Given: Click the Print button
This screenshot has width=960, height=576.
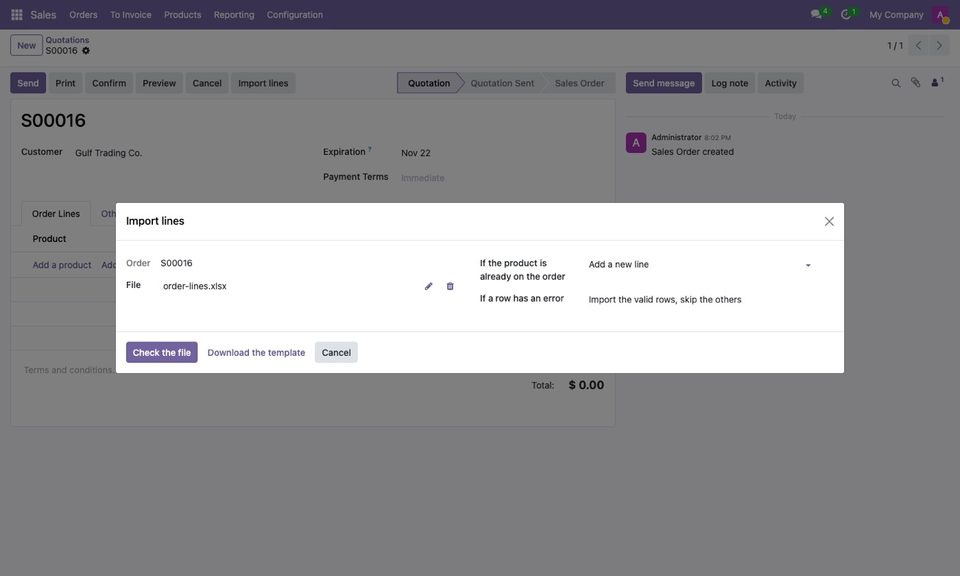Looking at the screenshot, I should coord(66,83).
